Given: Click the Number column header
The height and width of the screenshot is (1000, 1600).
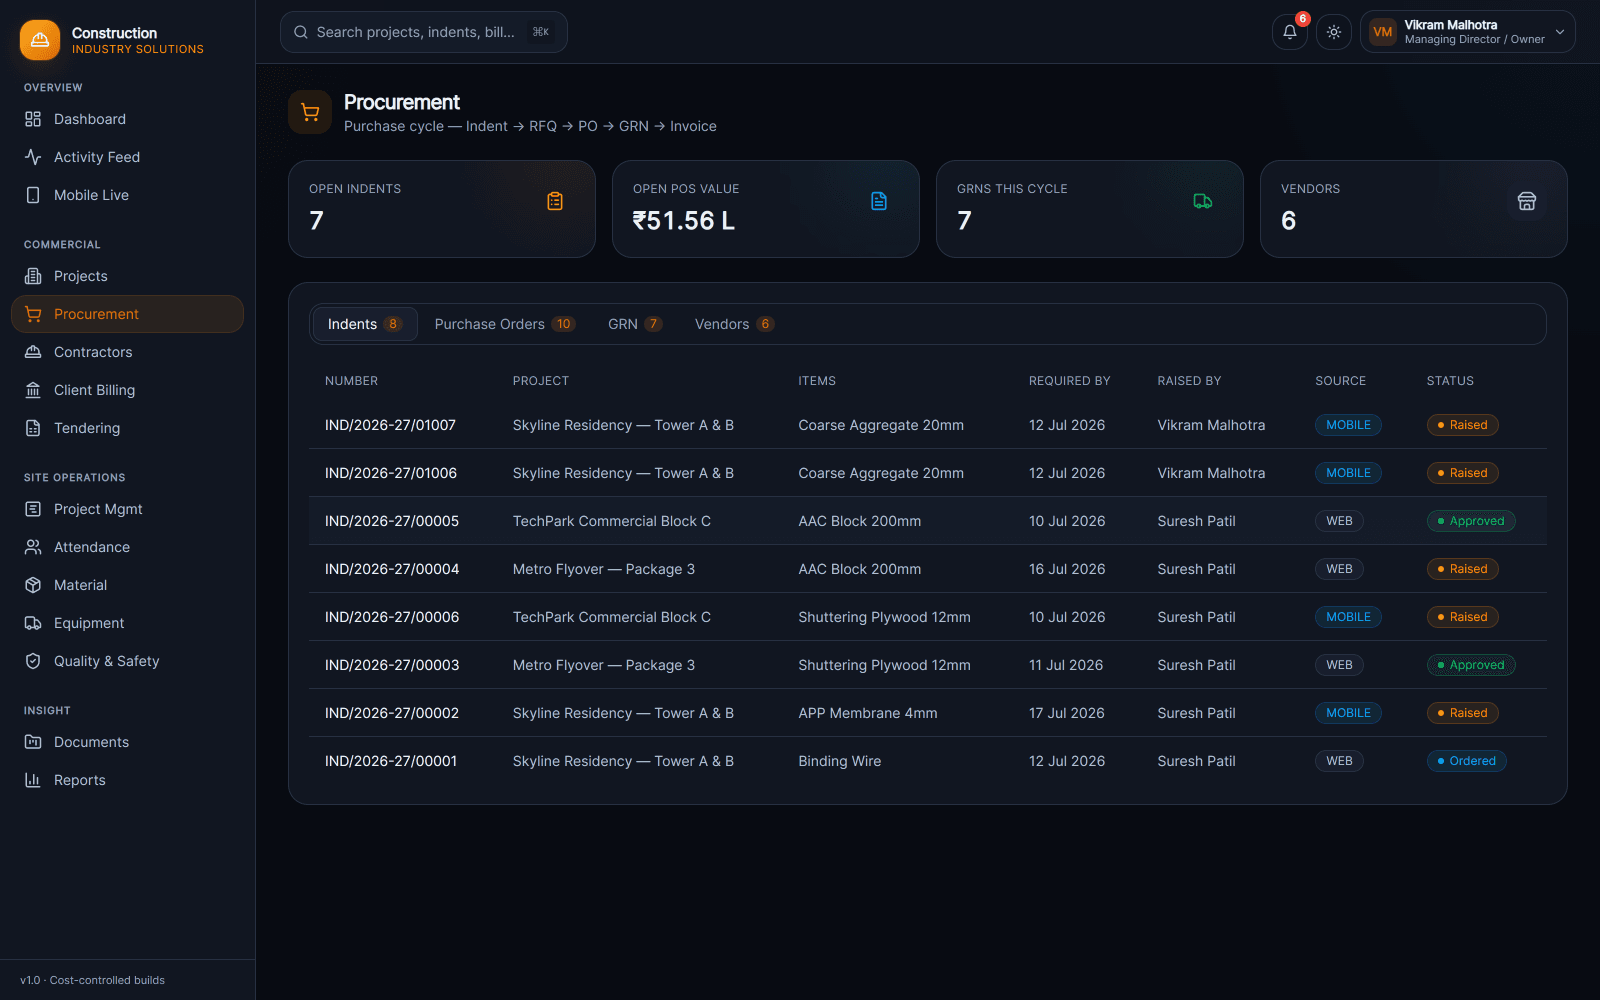Looking at the screenshot, I should (351, 381).
